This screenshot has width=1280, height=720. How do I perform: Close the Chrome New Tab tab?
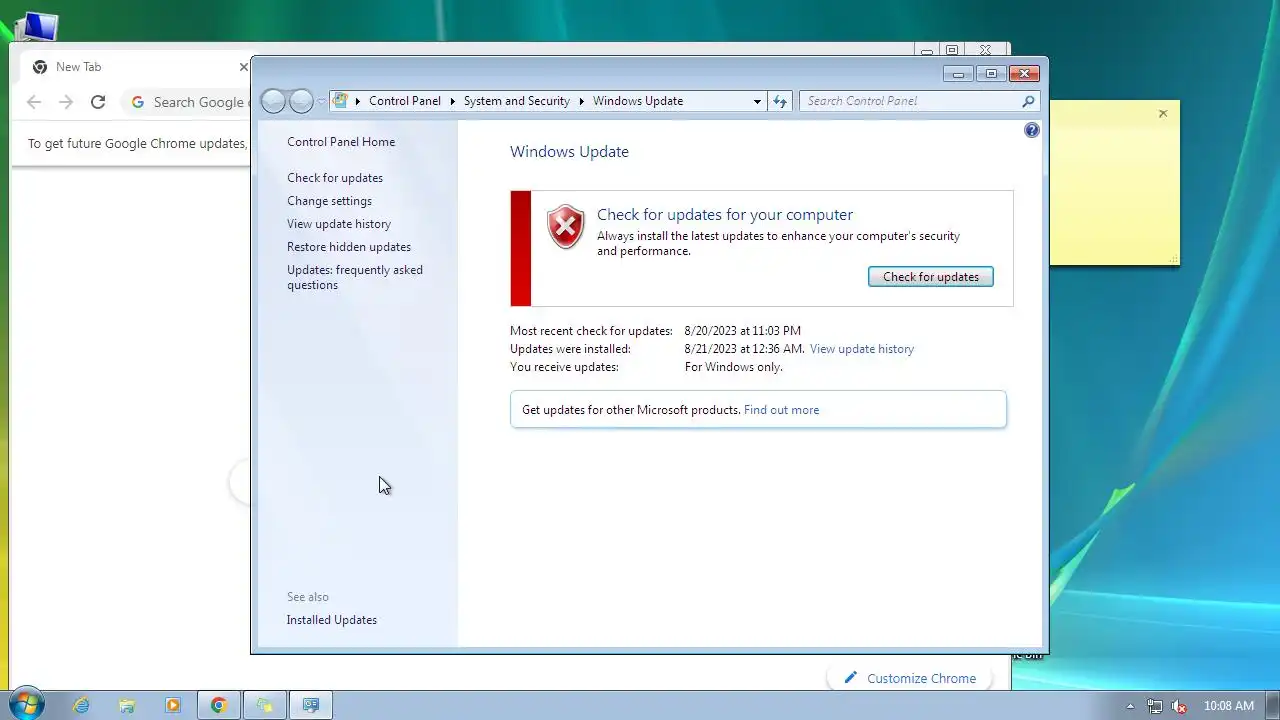243,67
